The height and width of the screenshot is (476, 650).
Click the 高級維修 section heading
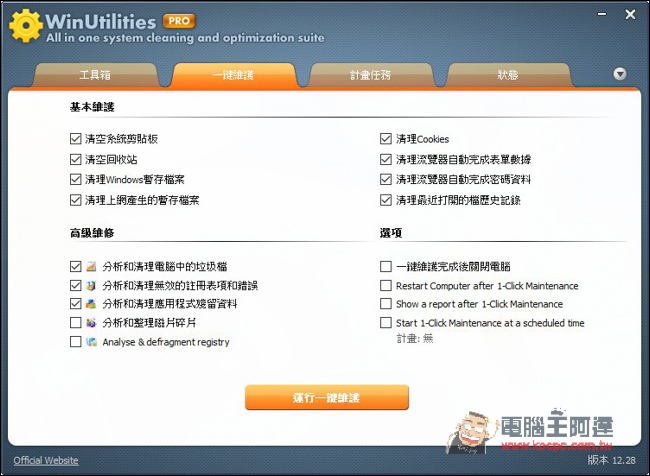[92, 233]
